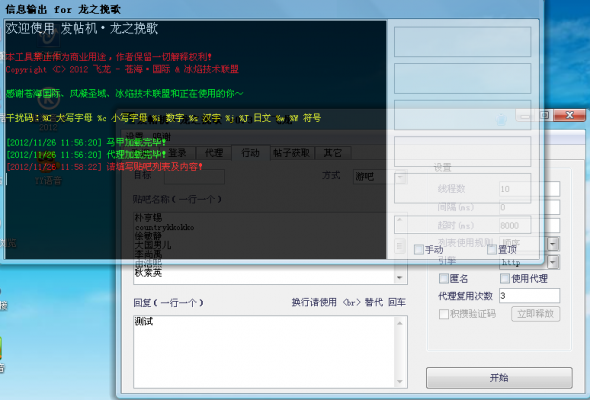Image resolution: width=590 pixels, height=400 pixels.
Task: Open the 鸣谢 menu
Action: tap(162, 137)
